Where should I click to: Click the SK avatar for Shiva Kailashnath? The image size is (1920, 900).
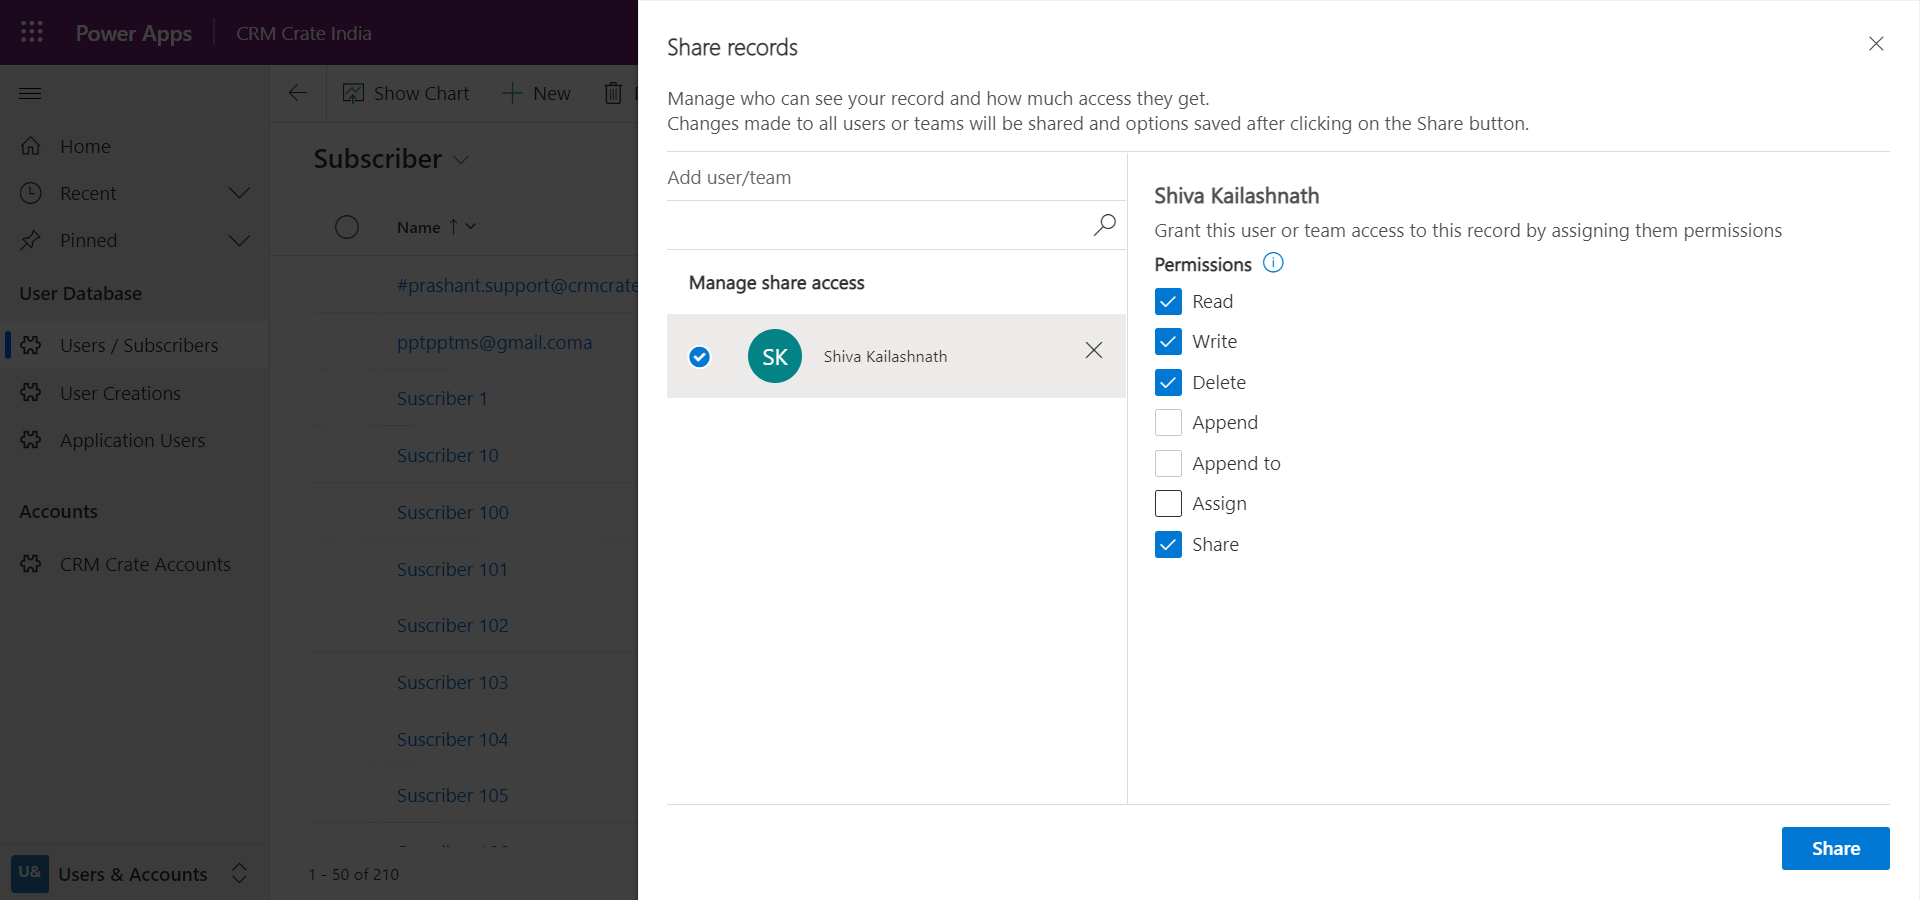774,356
